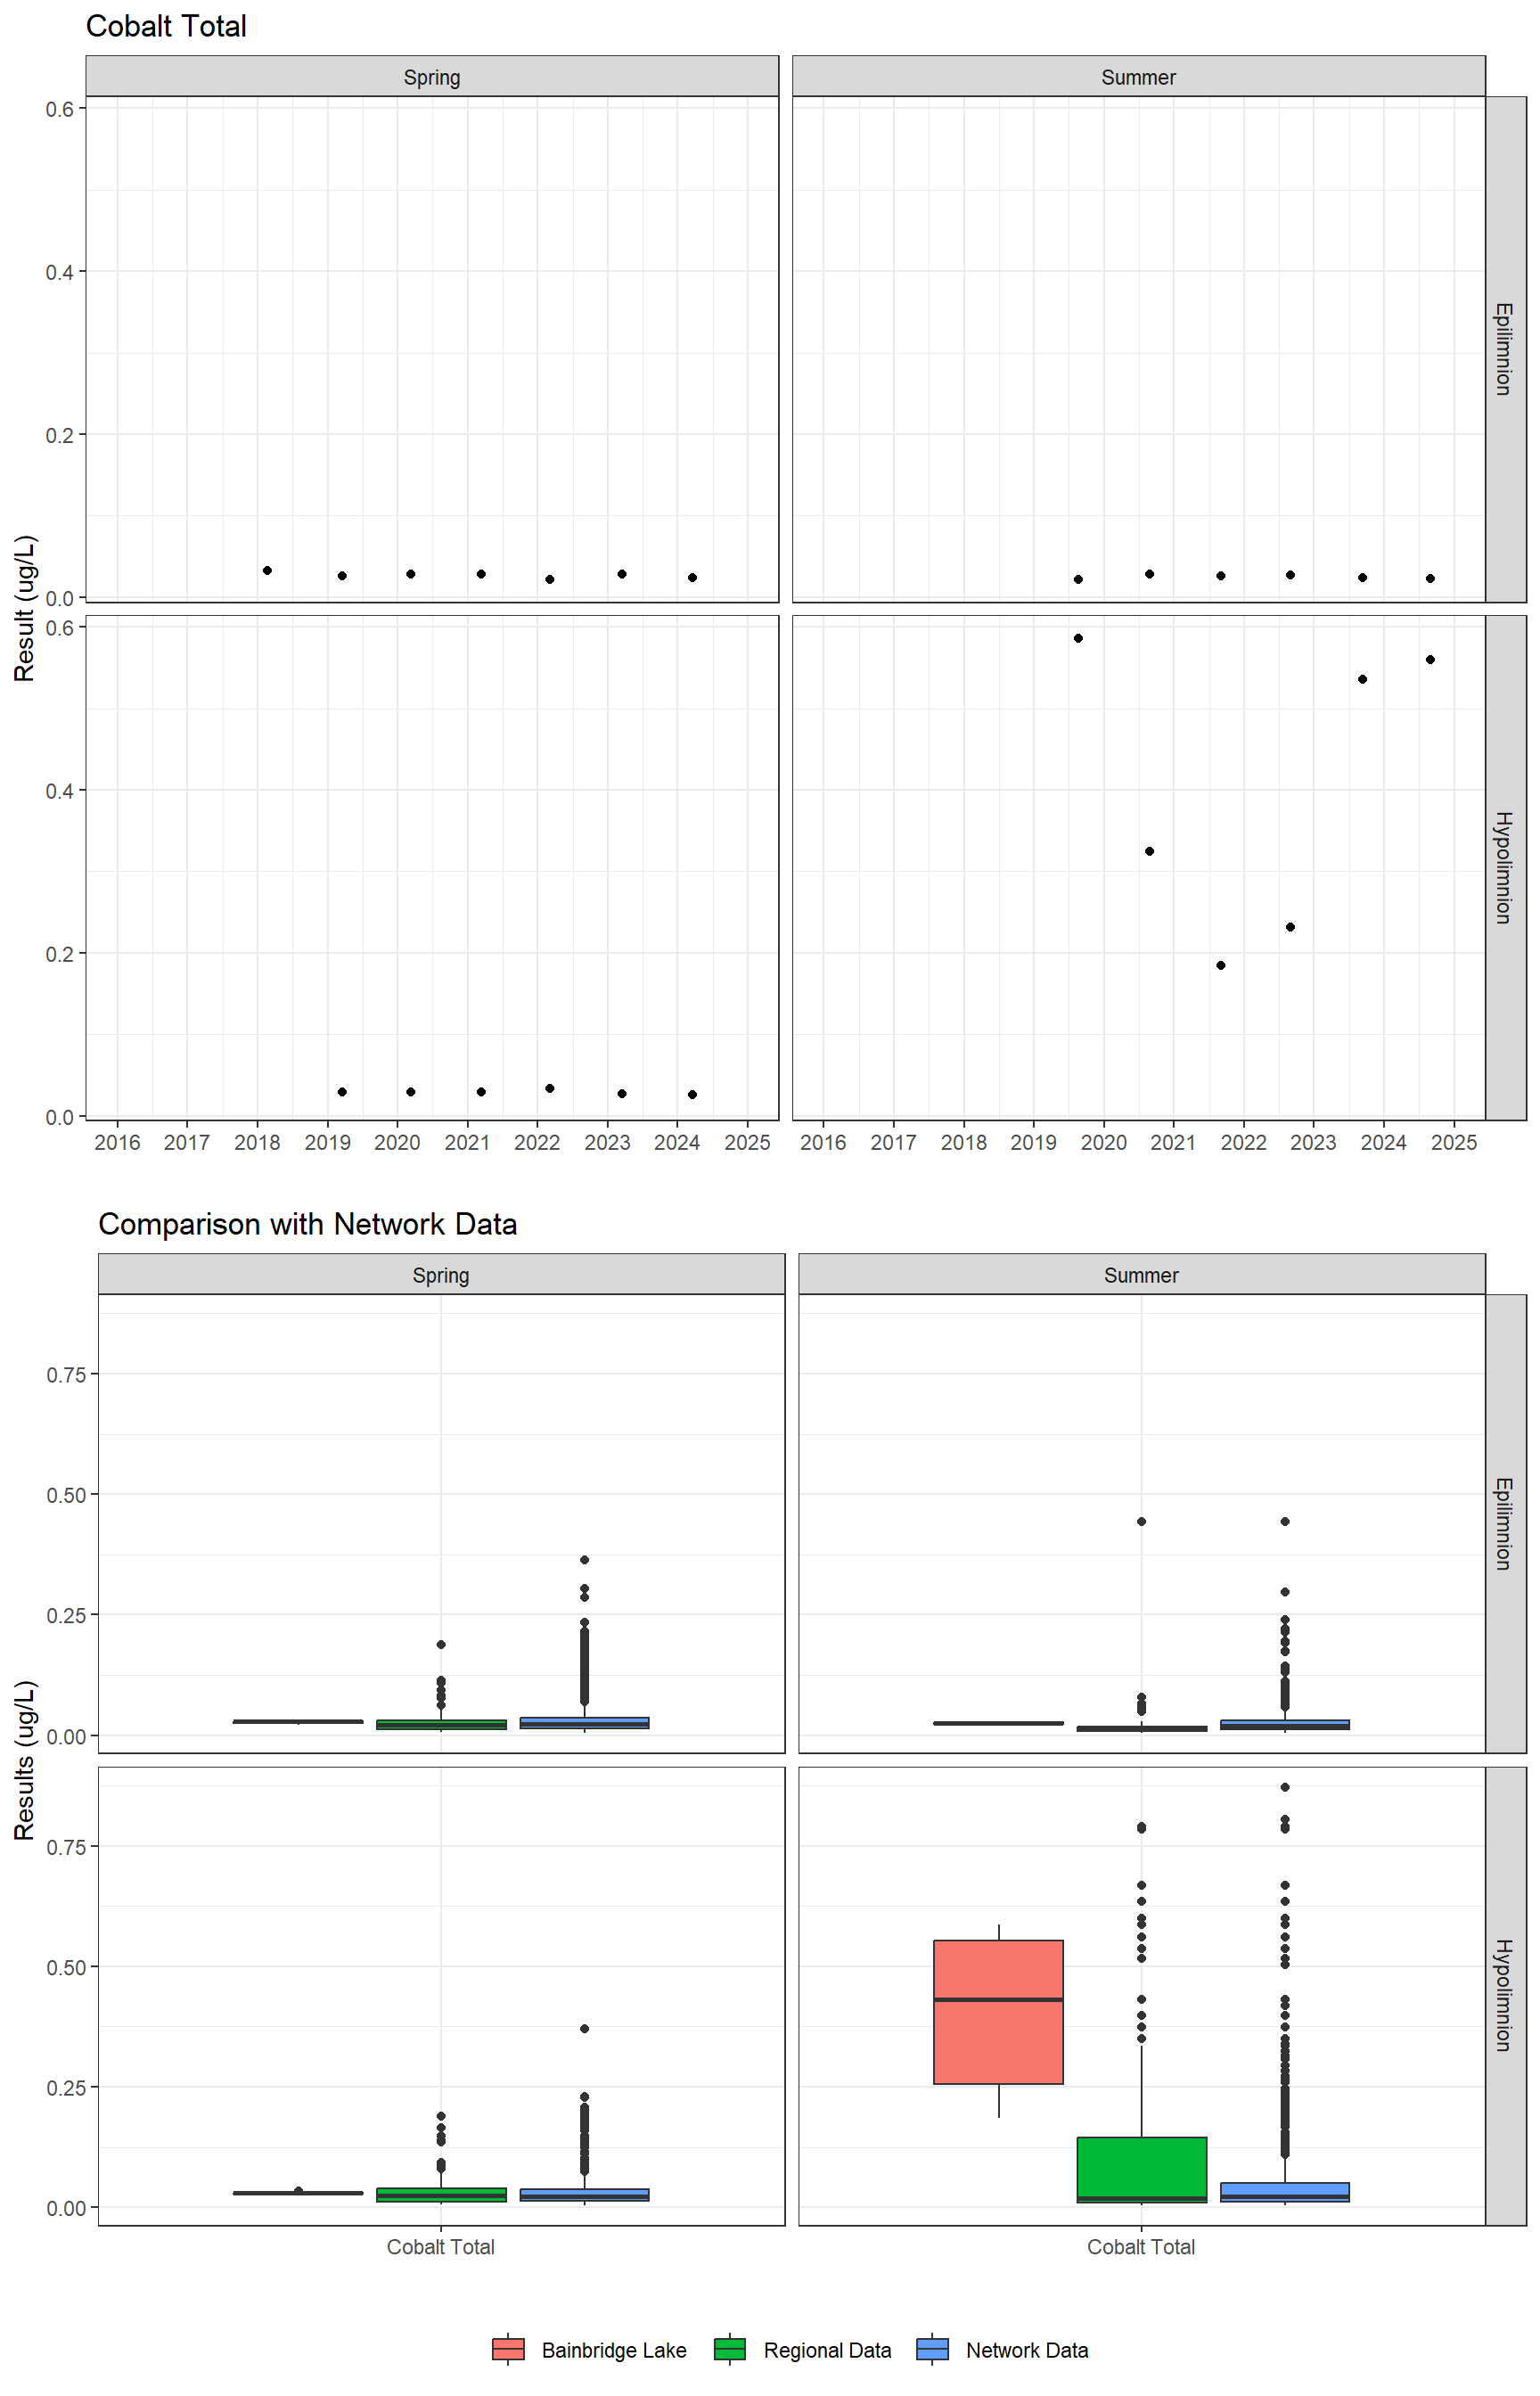Click the 2018 spring epilimnion data point
Screen dimensions: 1540x2396
coord(267,570)
